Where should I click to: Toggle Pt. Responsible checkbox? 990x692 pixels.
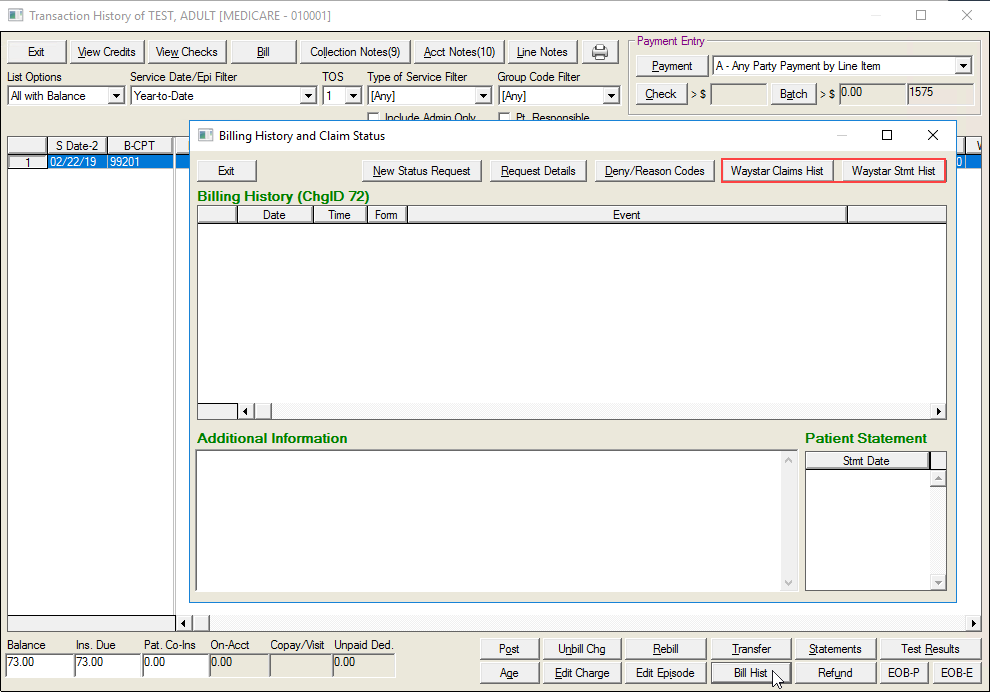[504, 117]
